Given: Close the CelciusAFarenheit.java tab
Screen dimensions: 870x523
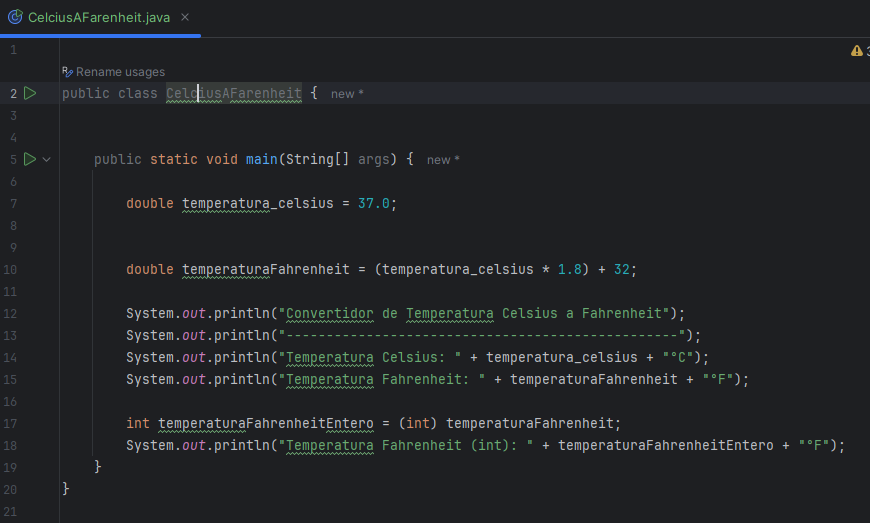Looking at the screenshot, I should click(186, 18).
